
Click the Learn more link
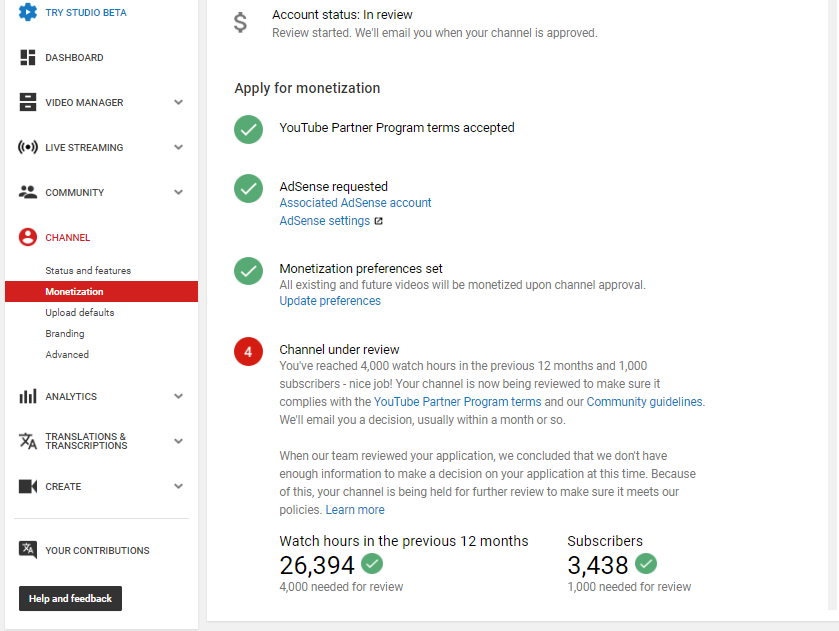tap(355, 510)
